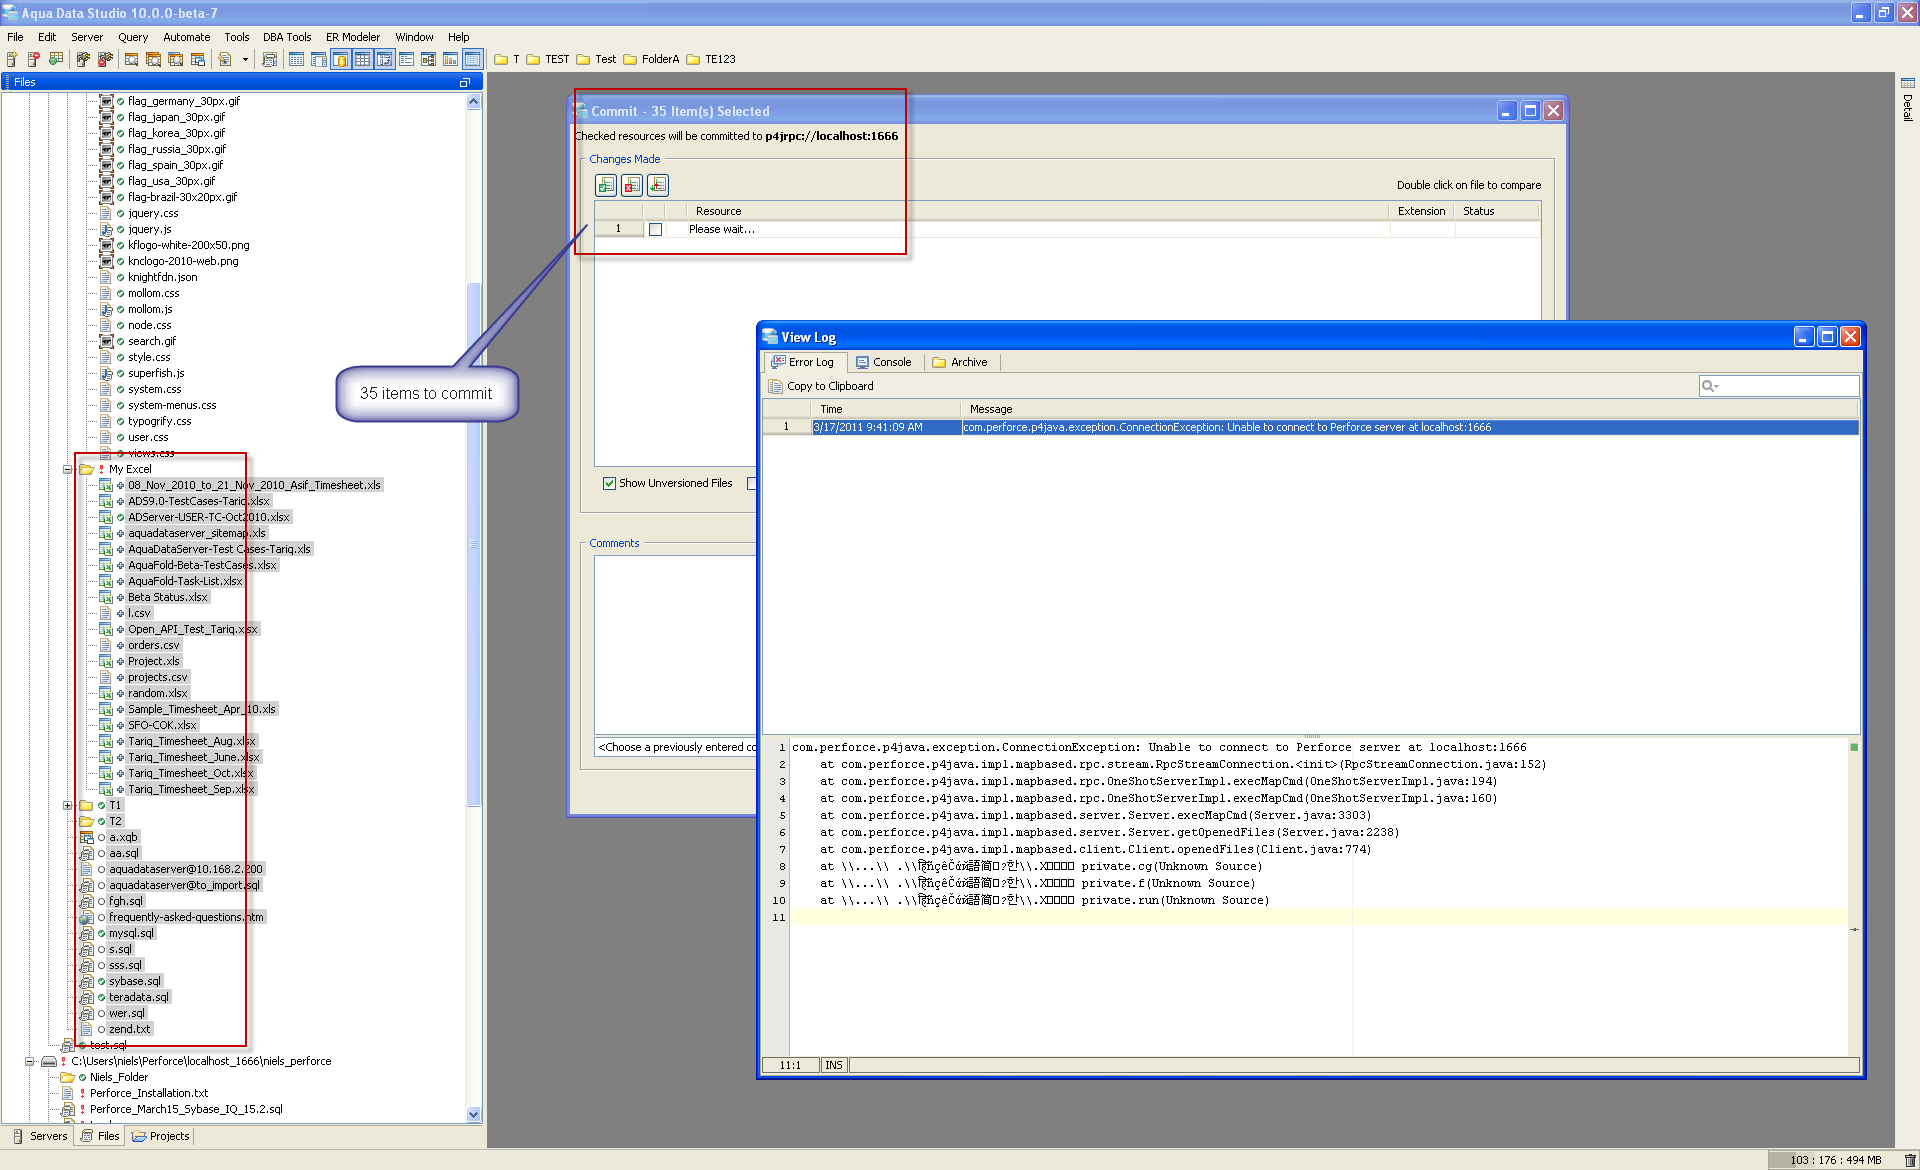Click the Files tree scroll up arrow

[x=474, y=101]
